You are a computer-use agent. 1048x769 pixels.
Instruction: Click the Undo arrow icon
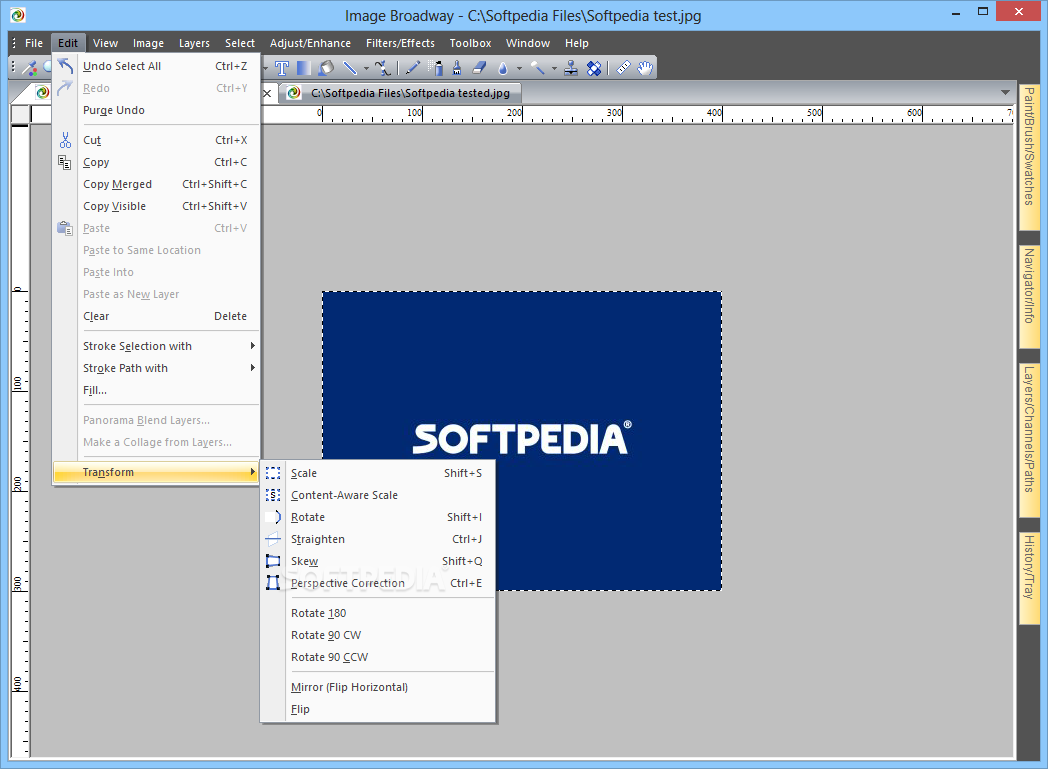pos(65,65)
